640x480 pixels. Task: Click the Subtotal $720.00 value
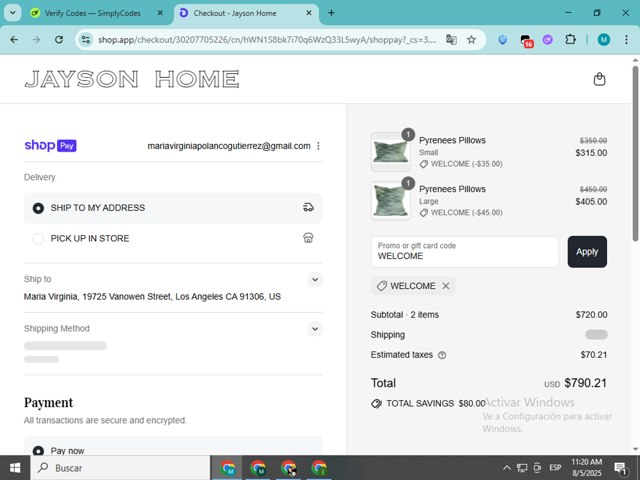point(591,315)
